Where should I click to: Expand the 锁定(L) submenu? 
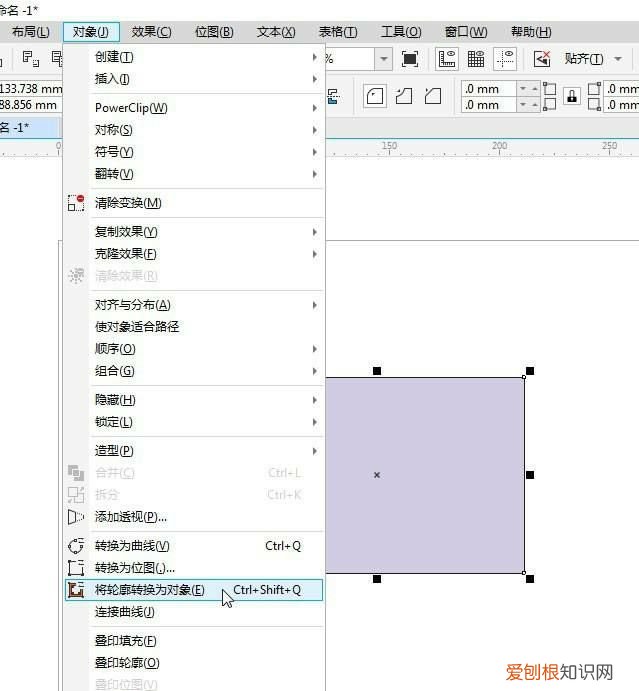194,422
